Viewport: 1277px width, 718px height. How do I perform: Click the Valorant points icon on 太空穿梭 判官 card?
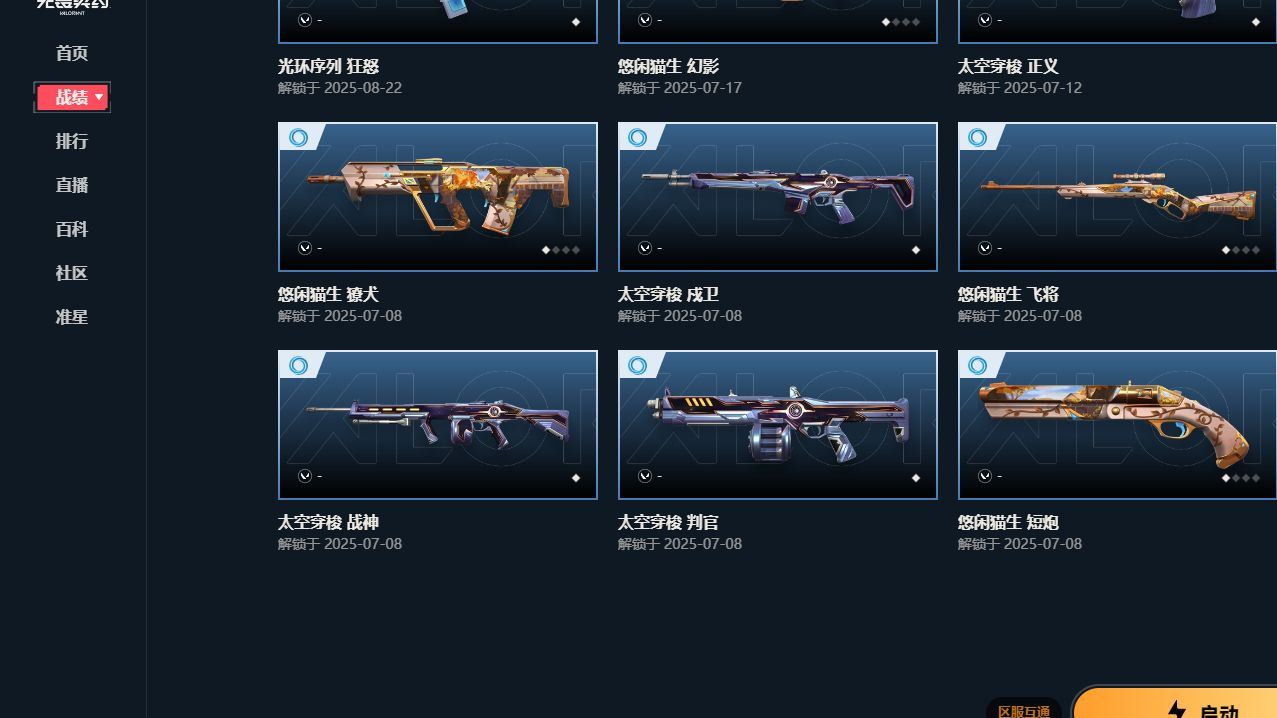point(645,476)
